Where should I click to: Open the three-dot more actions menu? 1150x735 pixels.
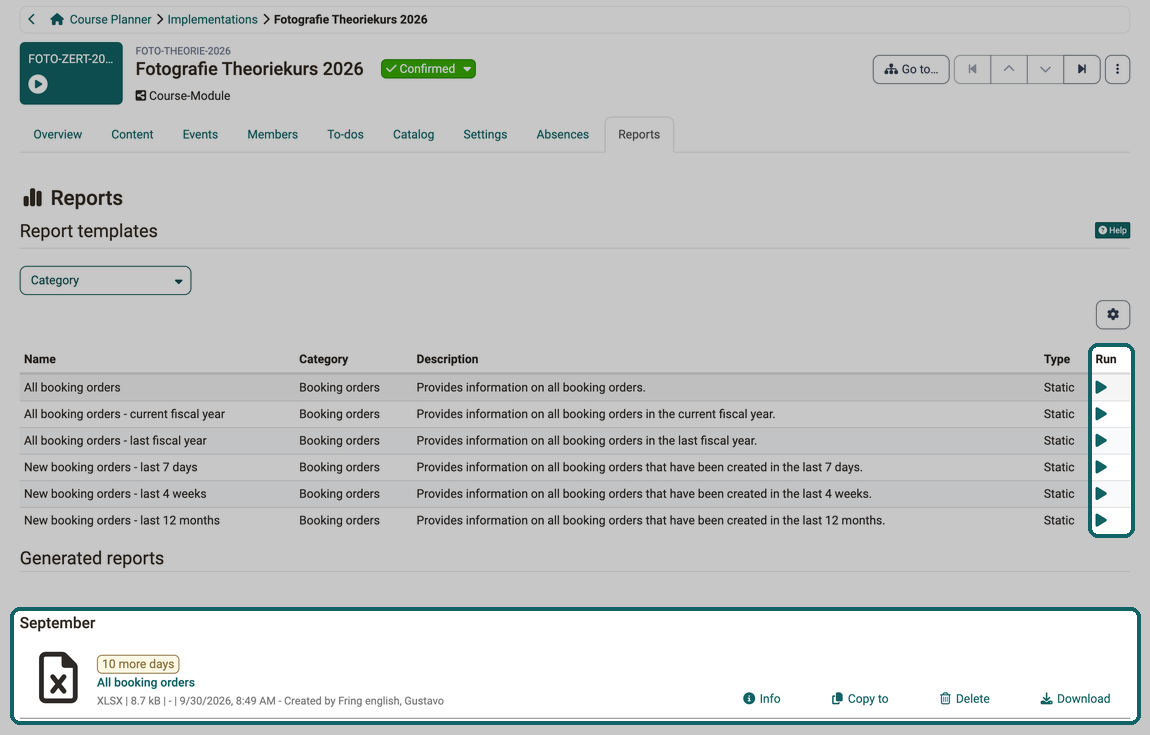[x=1117, y=69]
